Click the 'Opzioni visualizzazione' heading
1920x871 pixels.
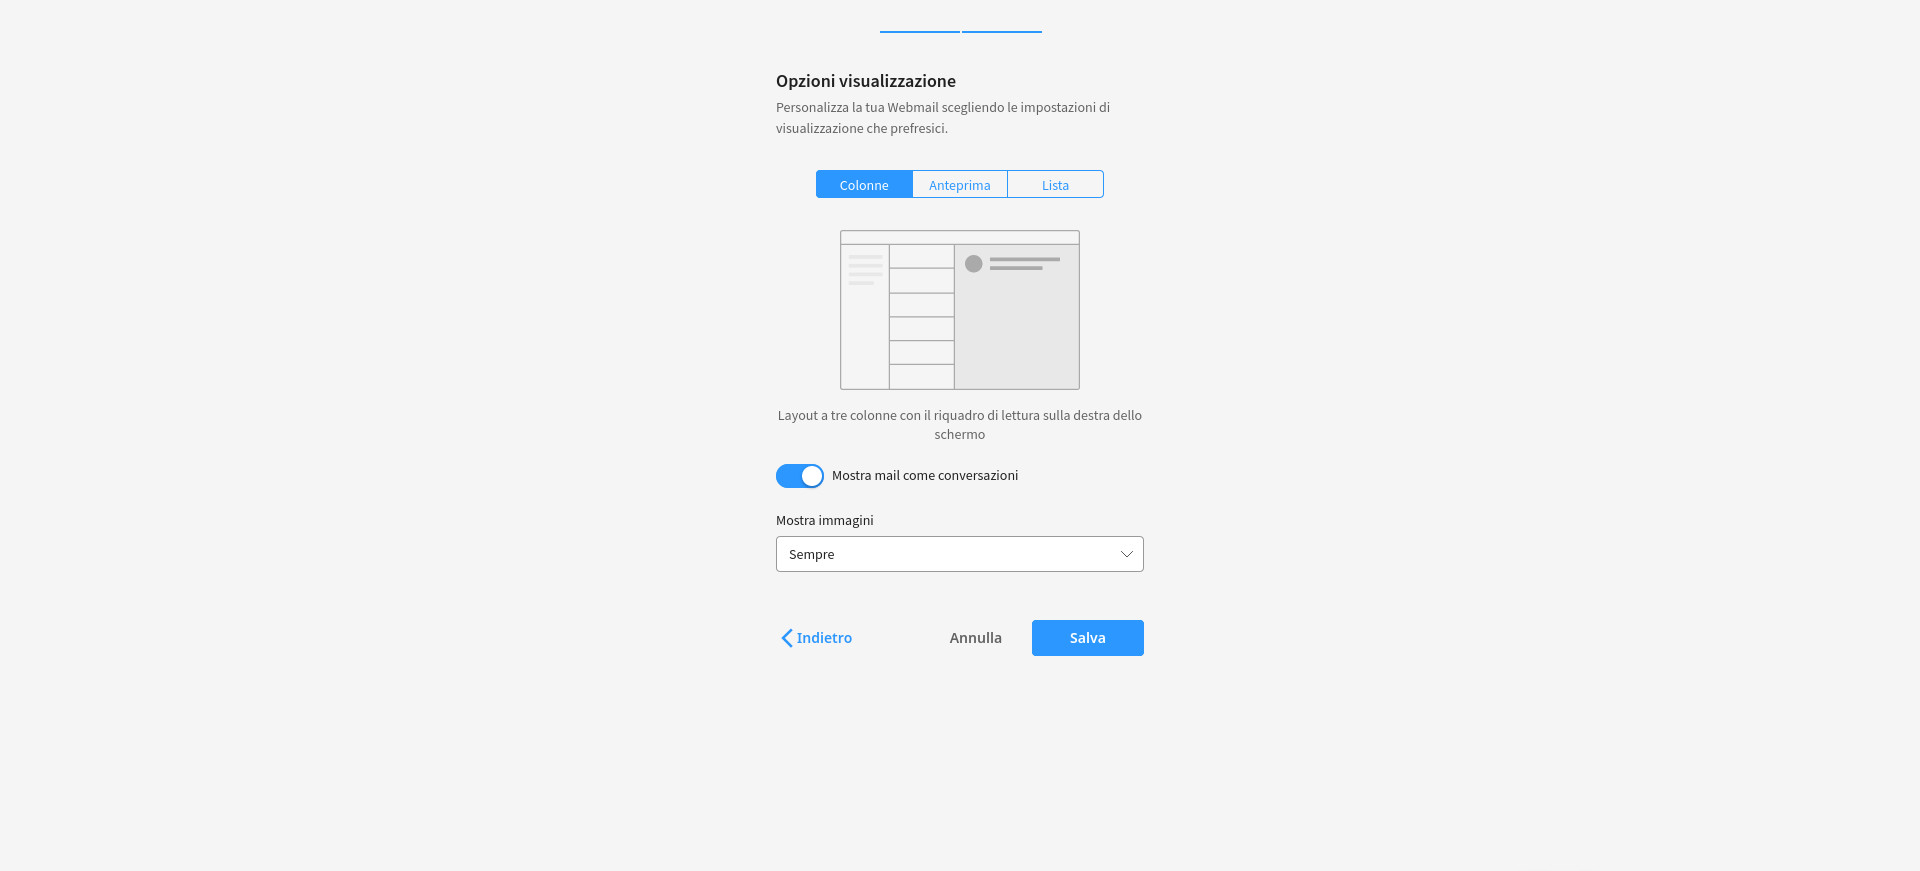(x=866, y=81)
